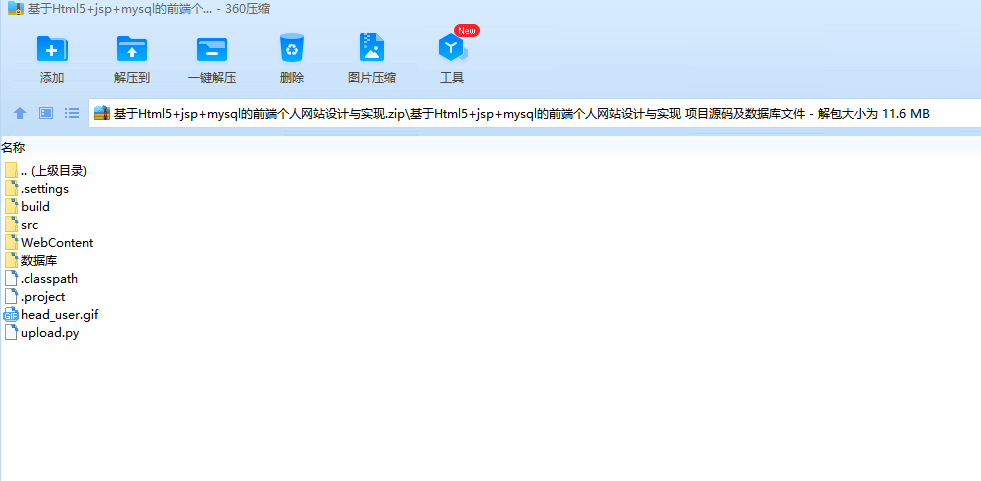Click the 解压到 (Extract to) icon

click(132, 49)
